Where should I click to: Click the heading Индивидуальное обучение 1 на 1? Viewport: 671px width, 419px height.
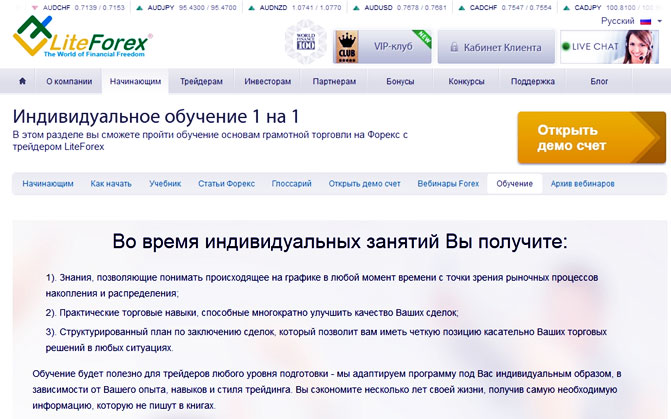(x=156, y=116)
